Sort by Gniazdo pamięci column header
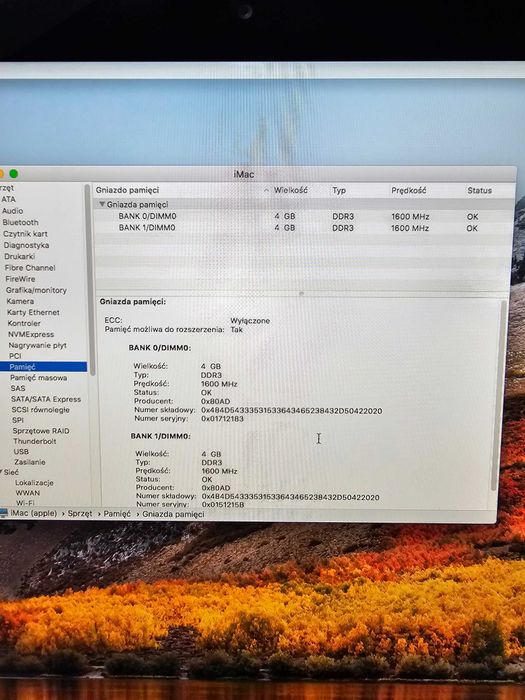Screen dimensions: 525x700 tap(127, 190)
